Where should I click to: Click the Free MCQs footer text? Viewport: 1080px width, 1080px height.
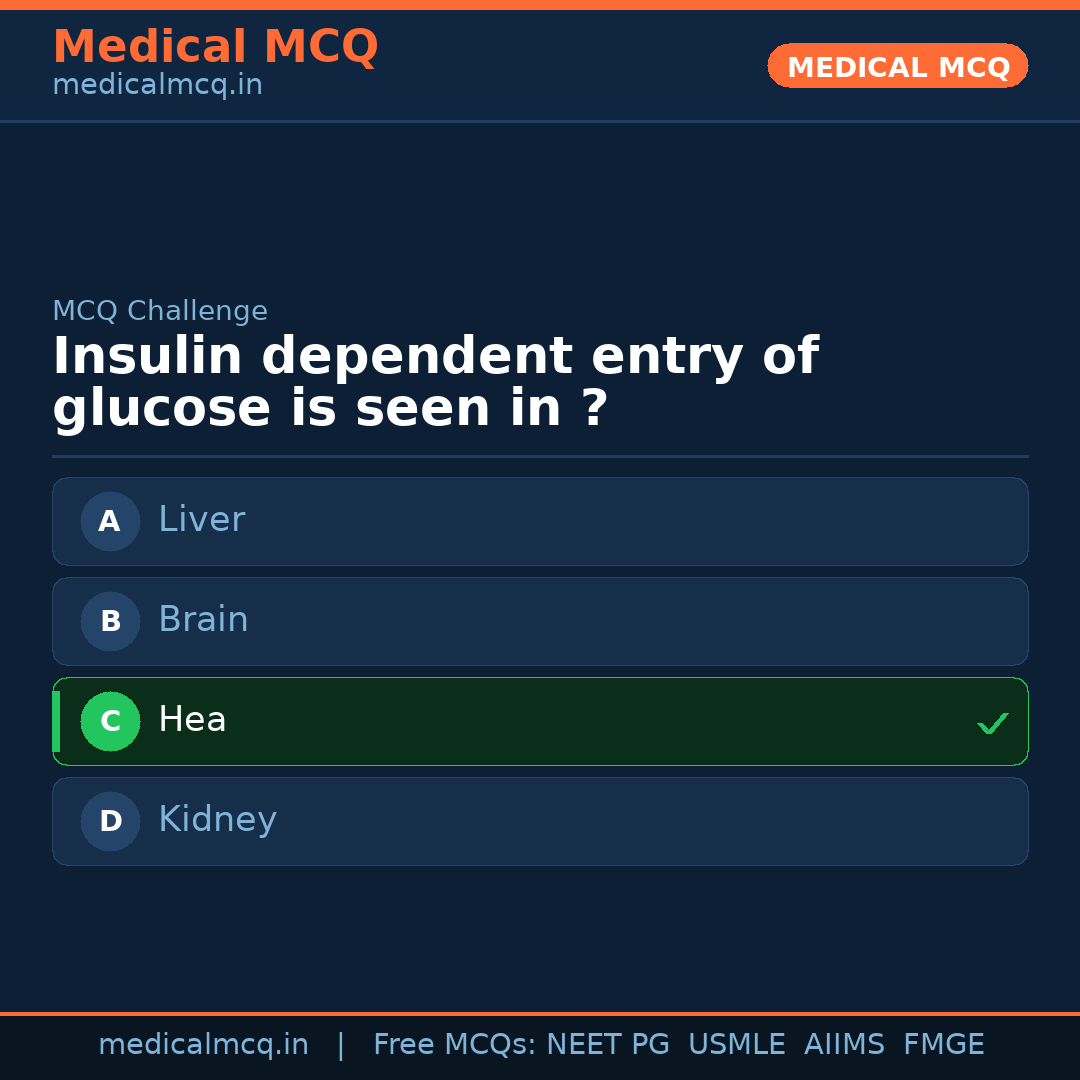pos(454,1045)
